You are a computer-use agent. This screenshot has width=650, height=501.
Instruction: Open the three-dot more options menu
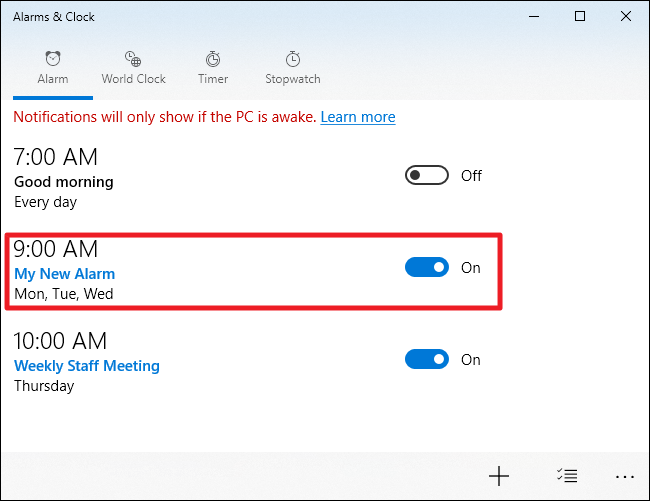pyautogui.click(x=625, y=476)
